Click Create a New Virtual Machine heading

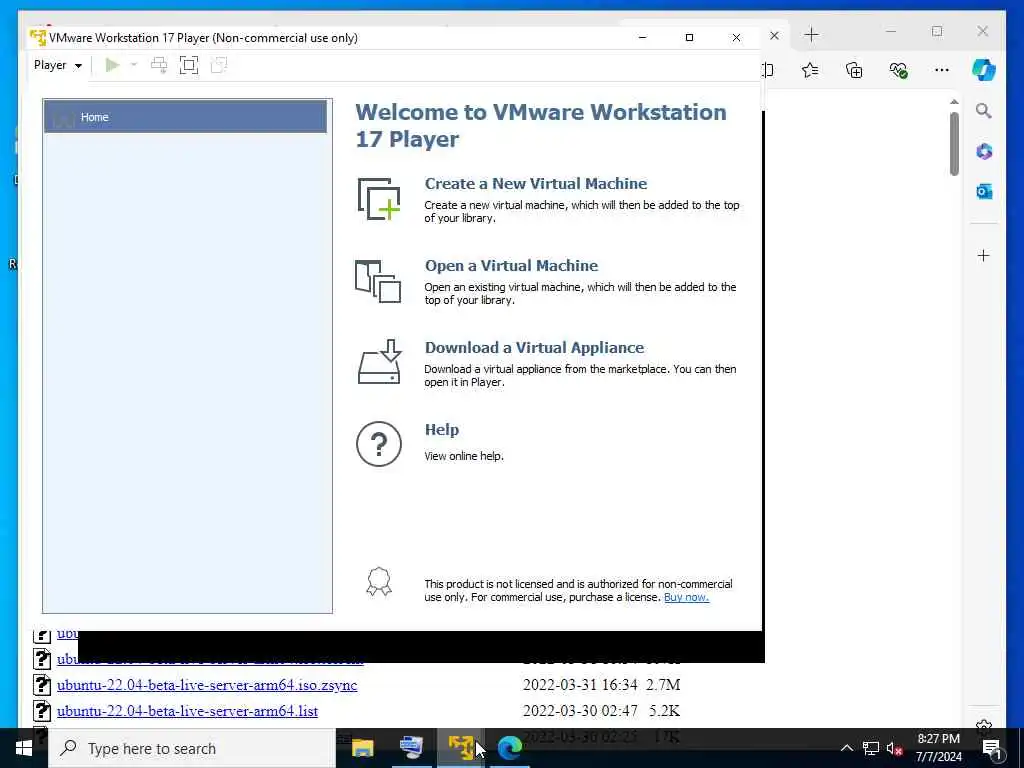point(536,184)
